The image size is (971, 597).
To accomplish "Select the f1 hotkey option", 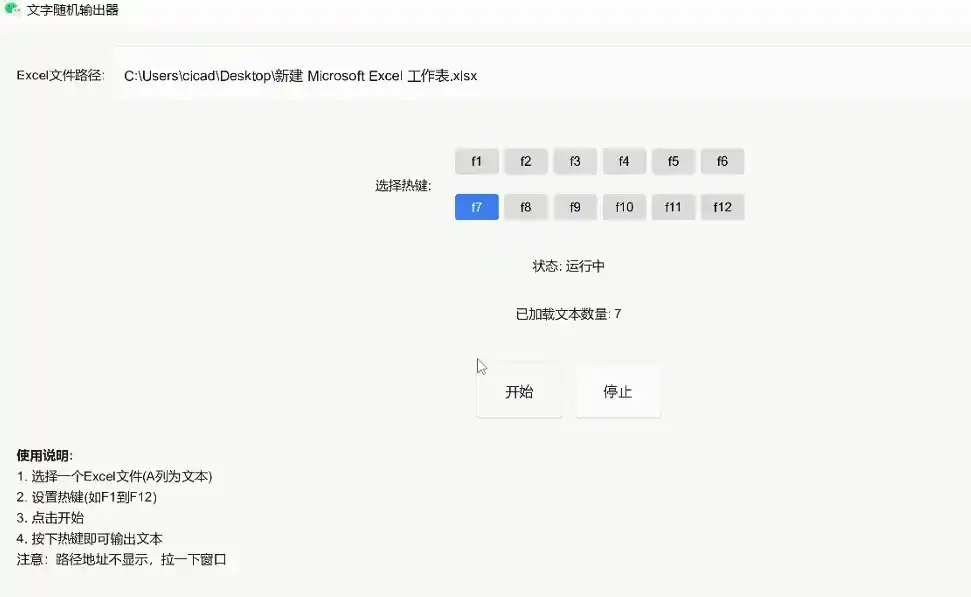I will point(476,161).
